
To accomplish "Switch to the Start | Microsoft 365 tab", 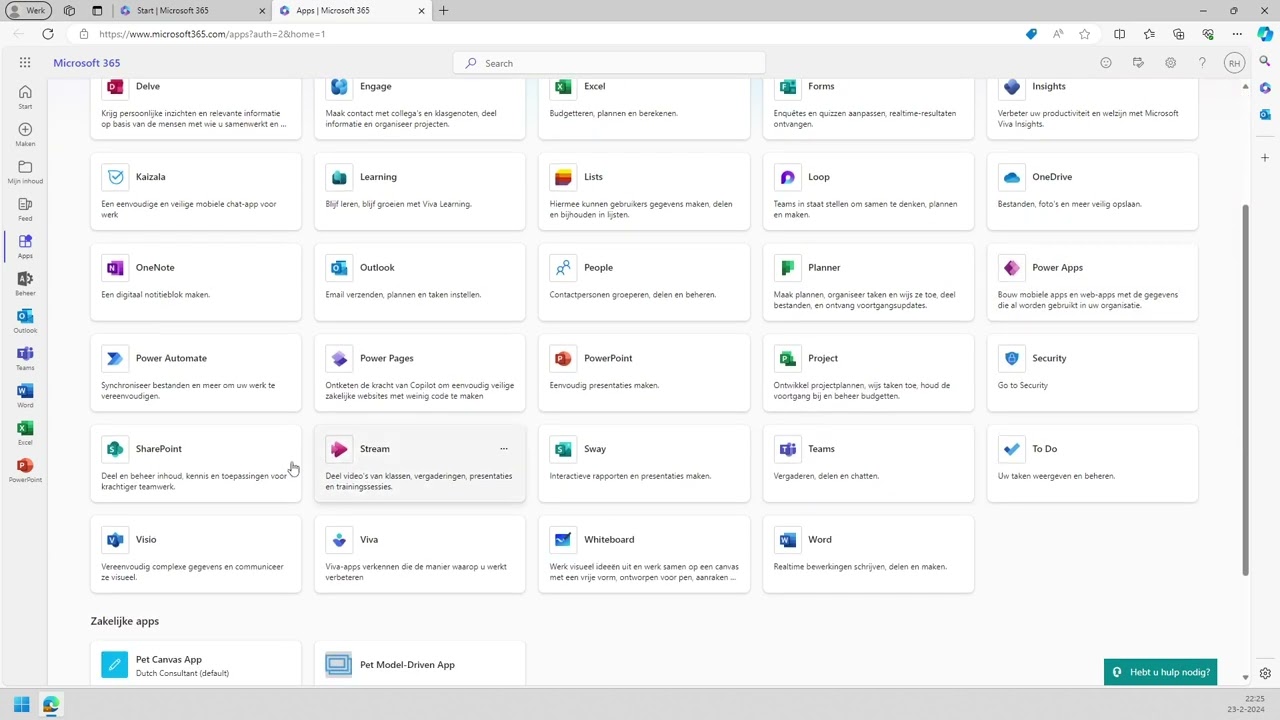I will (x=193, y=11).
